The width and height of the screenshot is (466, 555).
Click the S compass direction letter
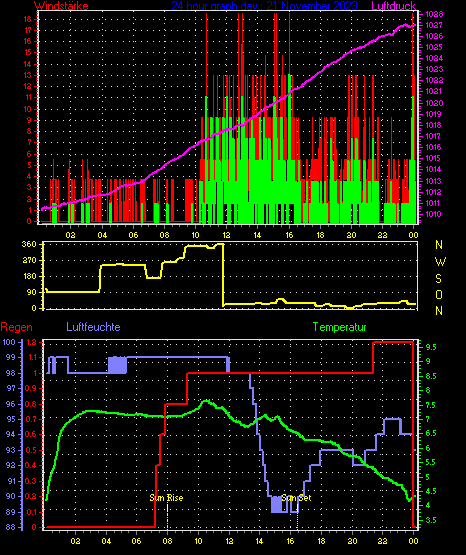pyautogui.click(x=438, y=279)
